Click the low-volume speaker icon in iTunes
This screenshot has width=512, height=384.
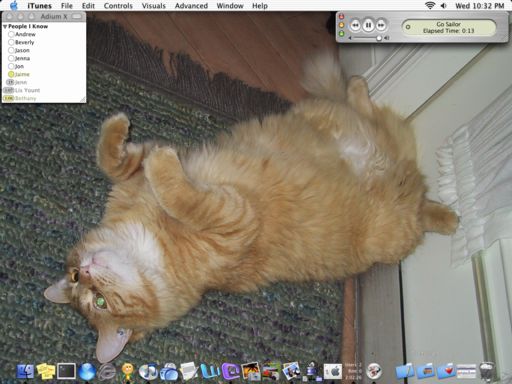pyautogui.click(x=350, y=38)
